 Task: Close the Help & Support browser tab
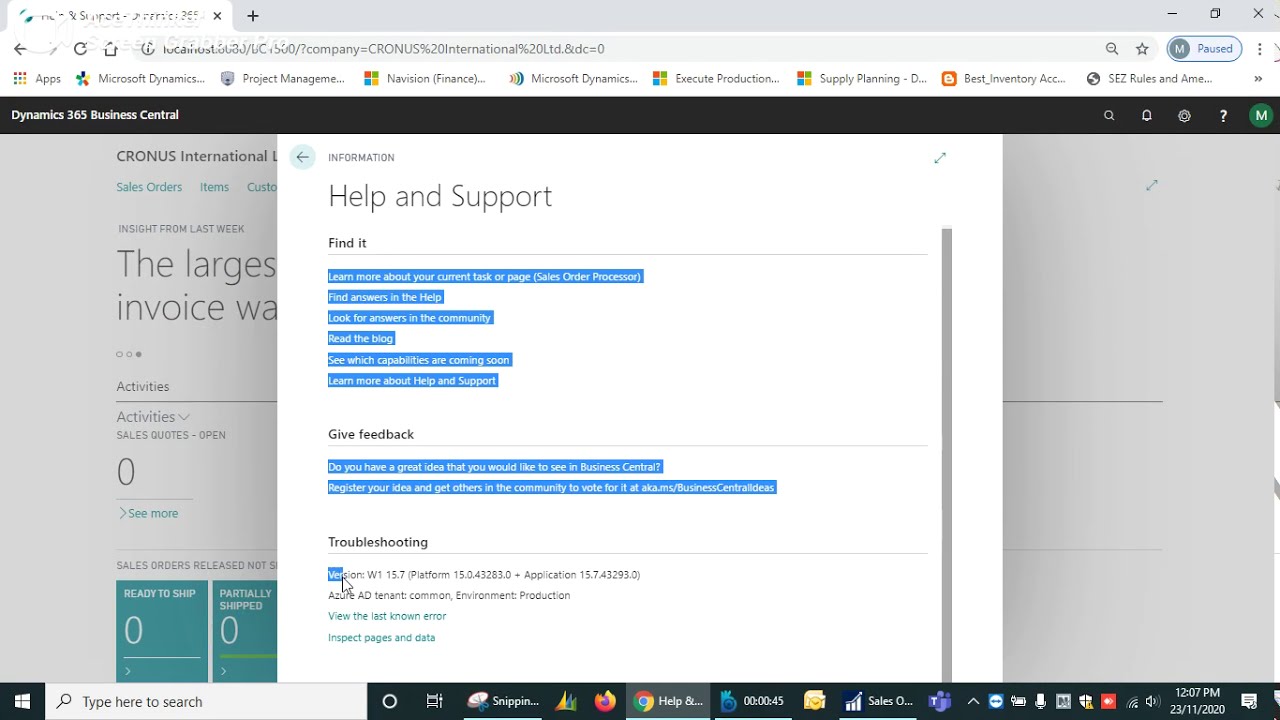click(217, 16)
